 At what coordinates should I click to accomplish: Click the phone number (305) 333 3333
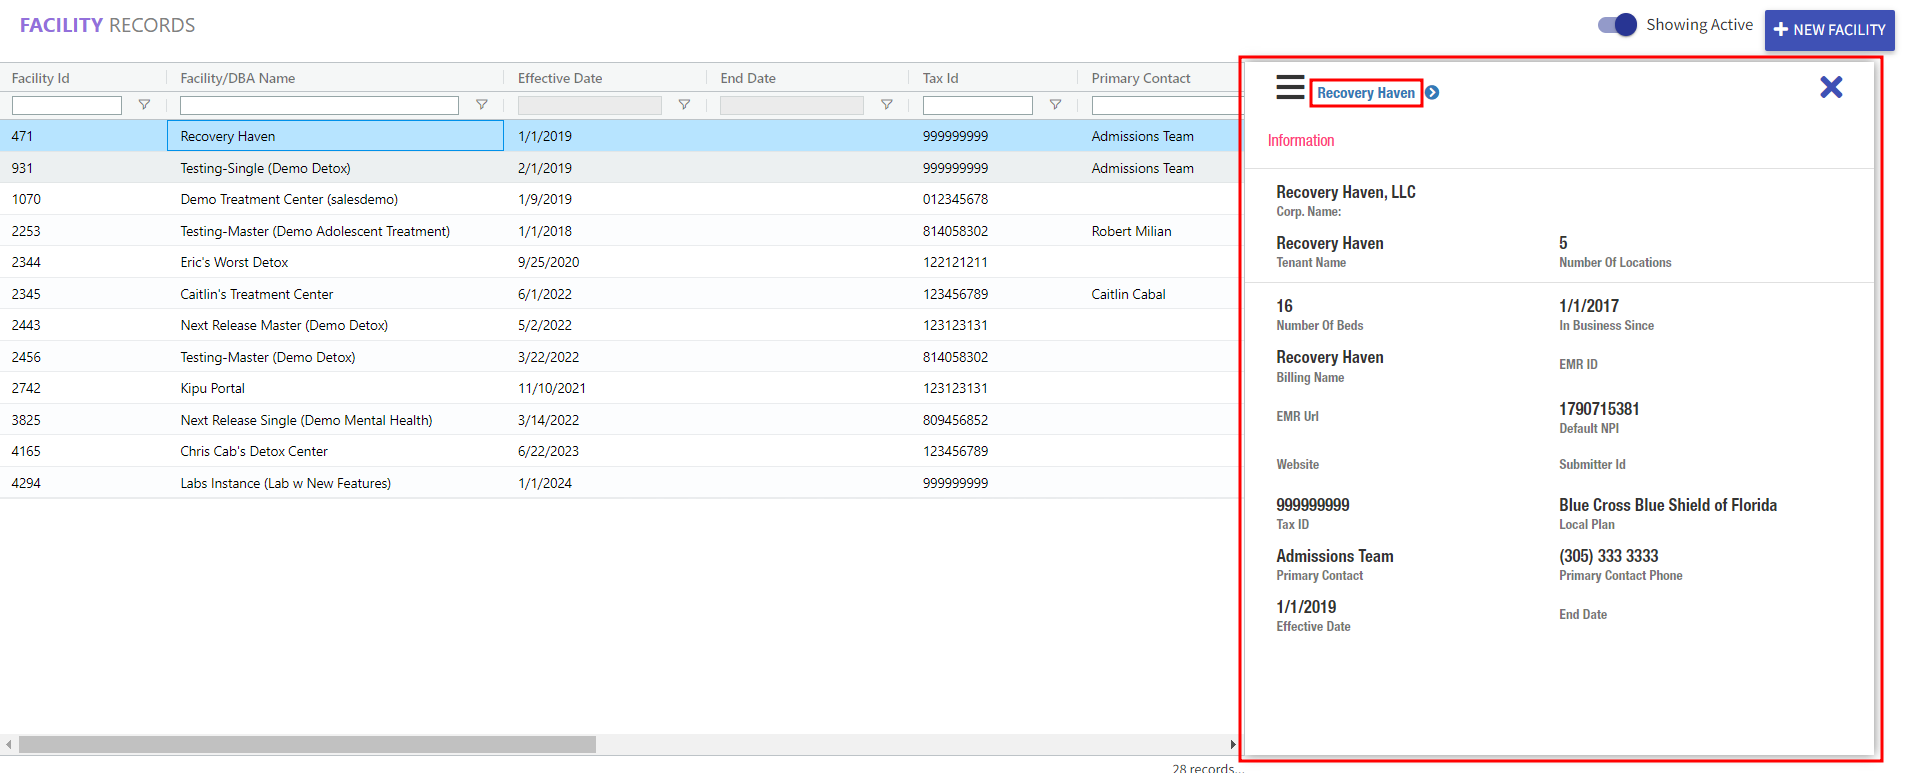pos(1608,556)
